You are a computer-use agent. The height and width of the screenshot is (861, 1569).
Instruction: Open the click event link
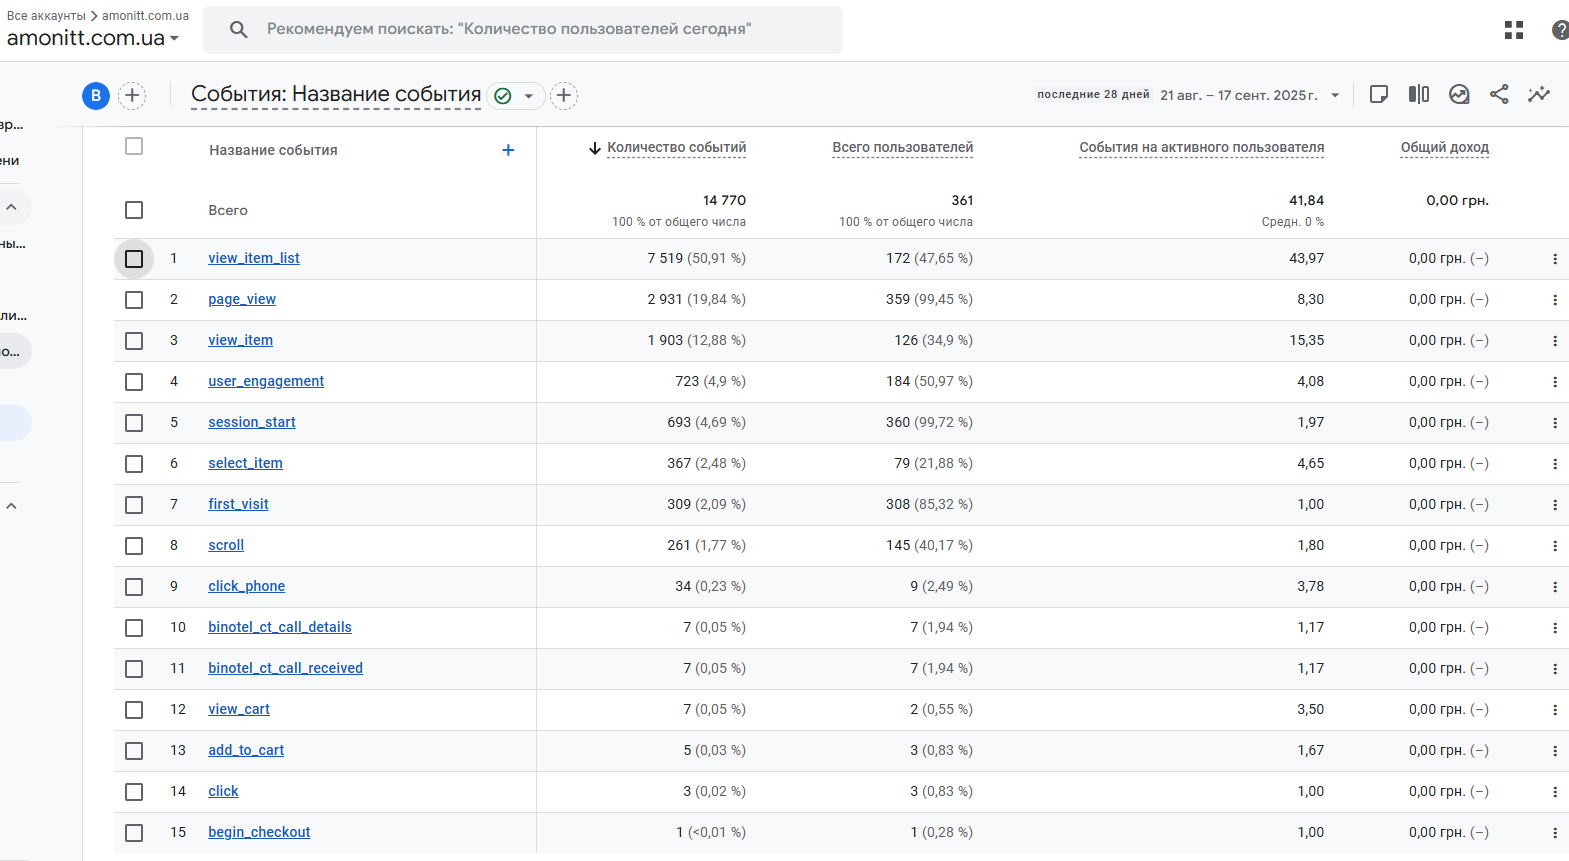click(x=223, y=791)
